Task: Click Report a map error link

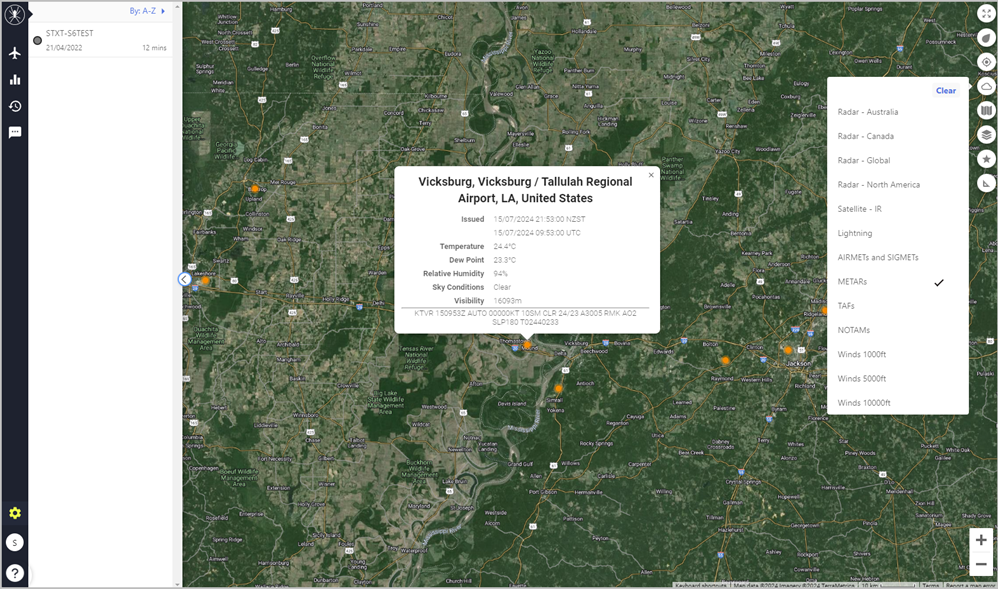Action: [970, 585]
